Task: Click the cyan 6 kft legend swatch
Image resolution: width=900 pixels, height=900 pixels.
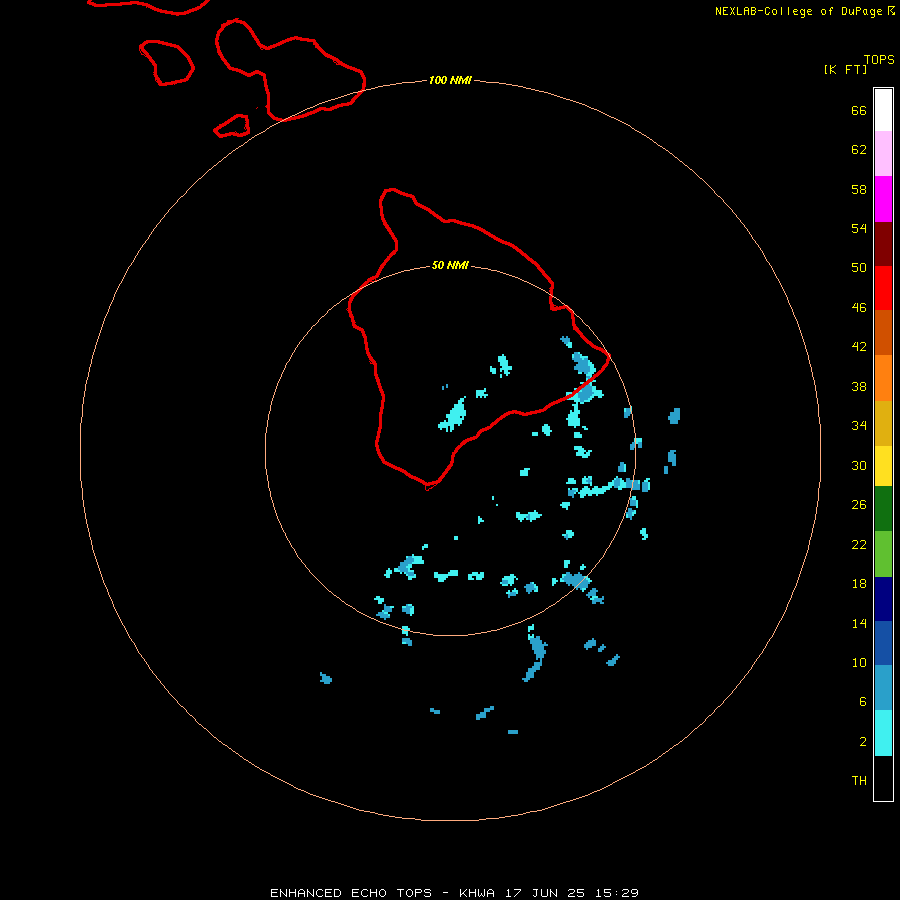Action: tap(883, 733)
